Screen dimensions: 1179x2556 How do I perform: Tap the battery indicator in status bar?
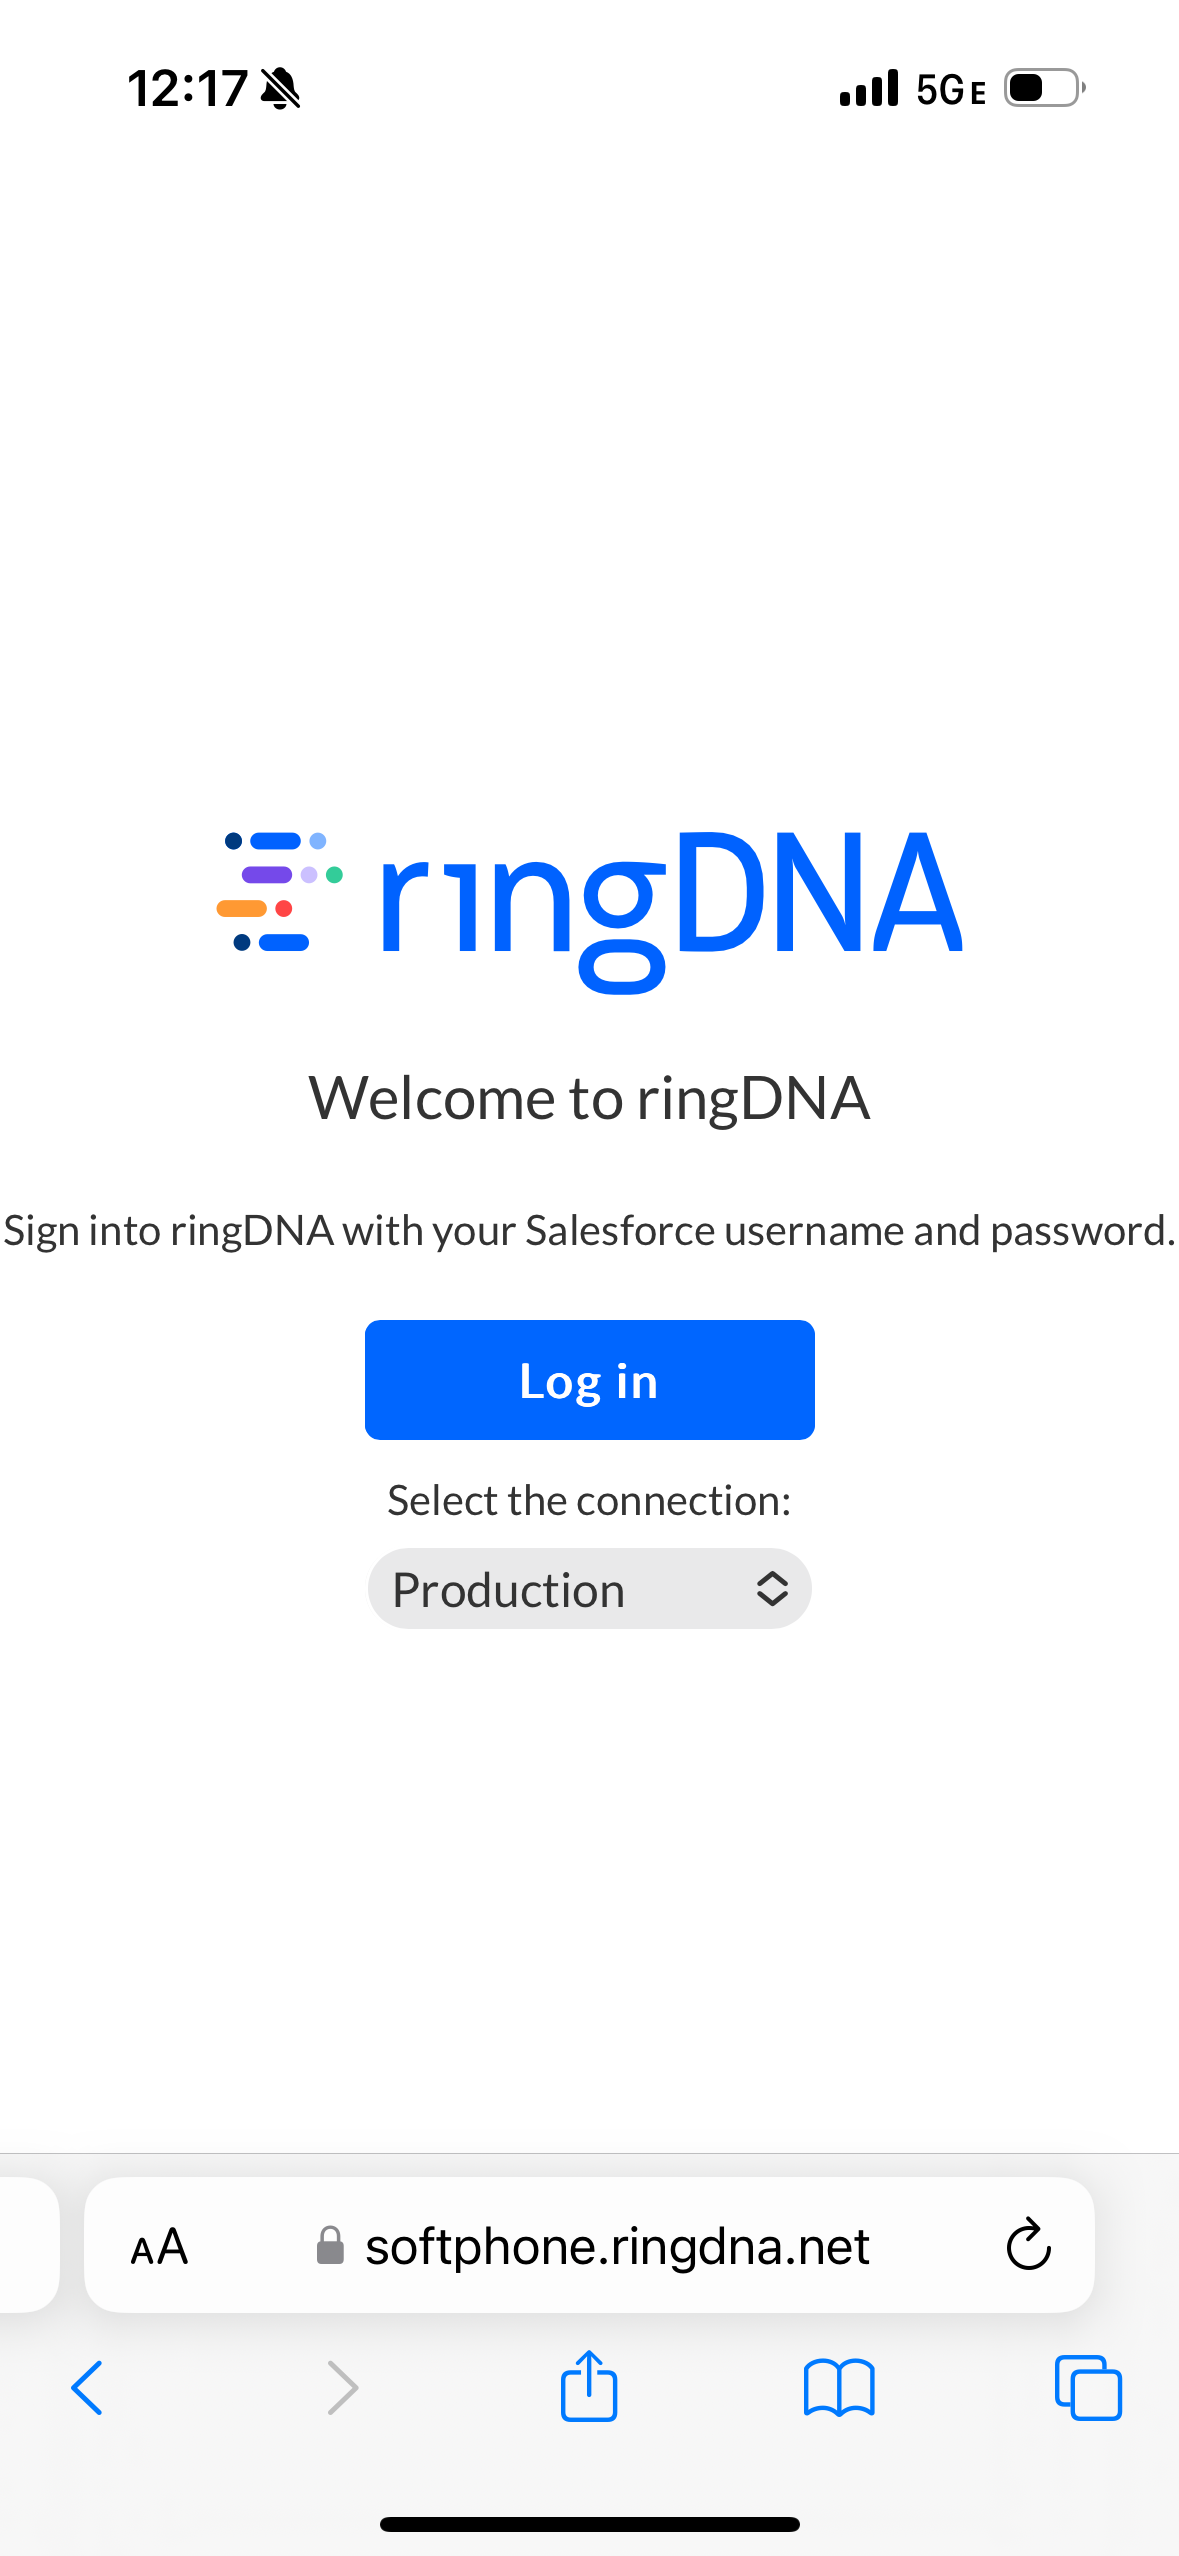coord(1044,88)
